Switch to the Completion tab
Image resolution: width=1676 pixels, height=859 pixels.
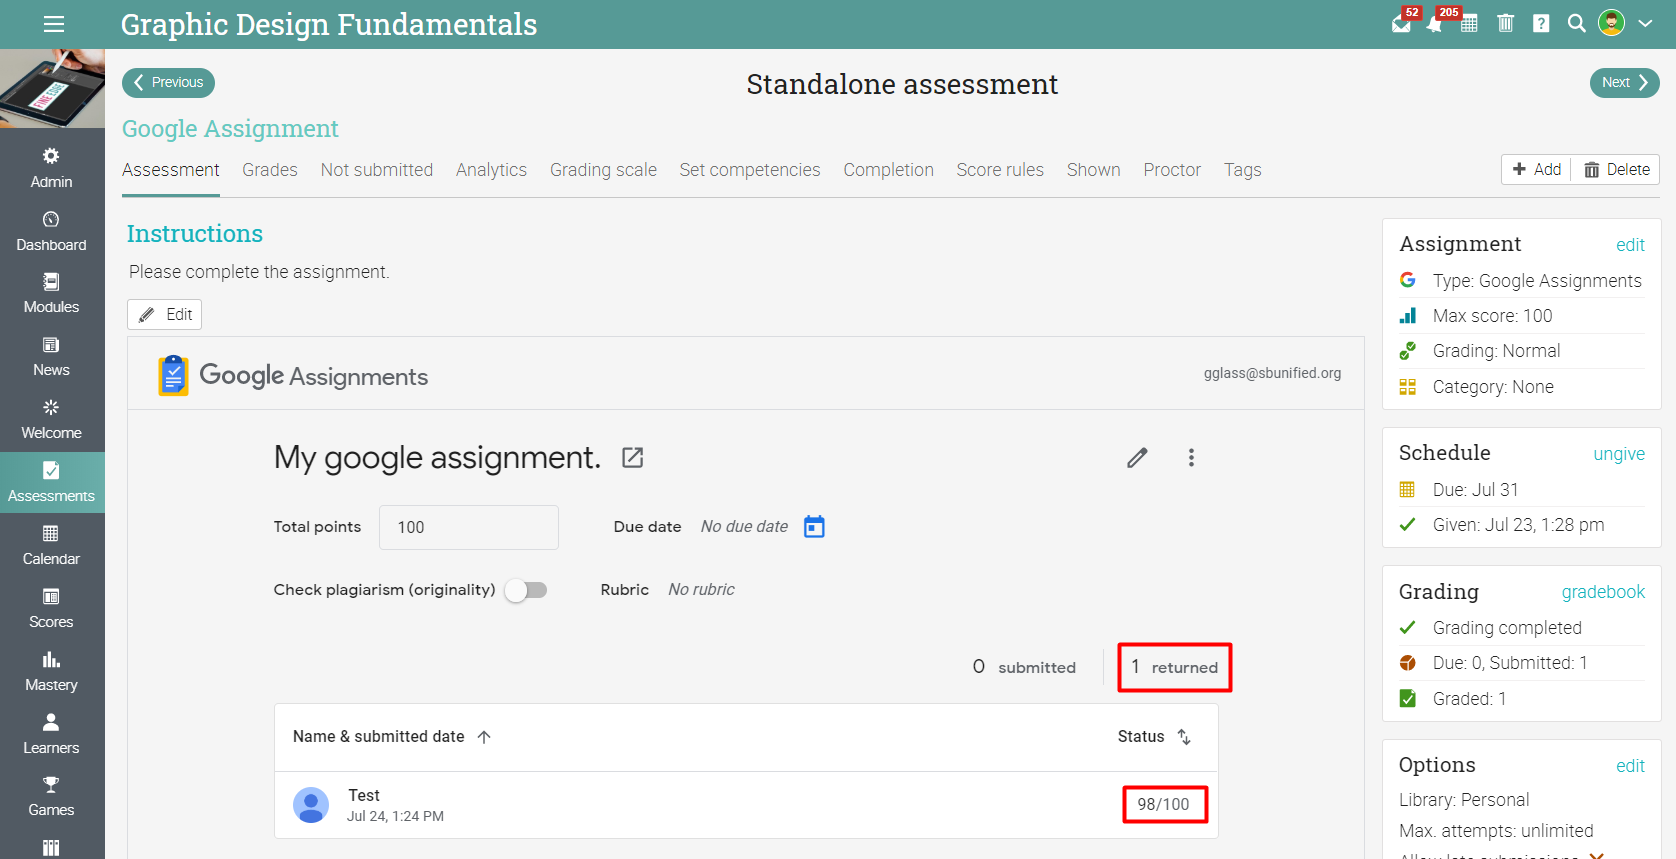pos(888,170)
